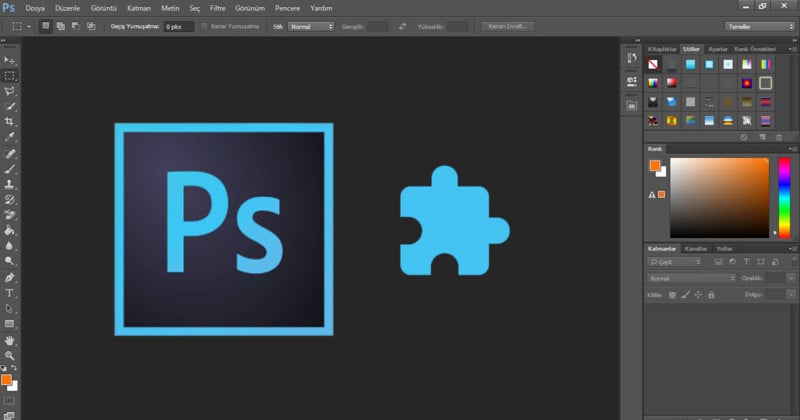This screenshot has height=420, width=800.
Task: Swap foreground and background colors
Action: 14,367
